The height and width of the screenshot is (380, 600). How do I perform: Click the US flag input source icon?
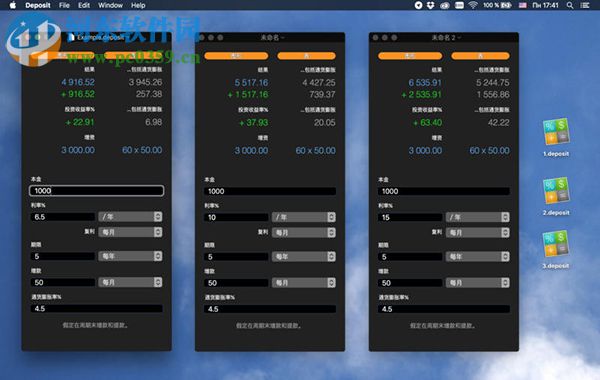pos(523,5)
